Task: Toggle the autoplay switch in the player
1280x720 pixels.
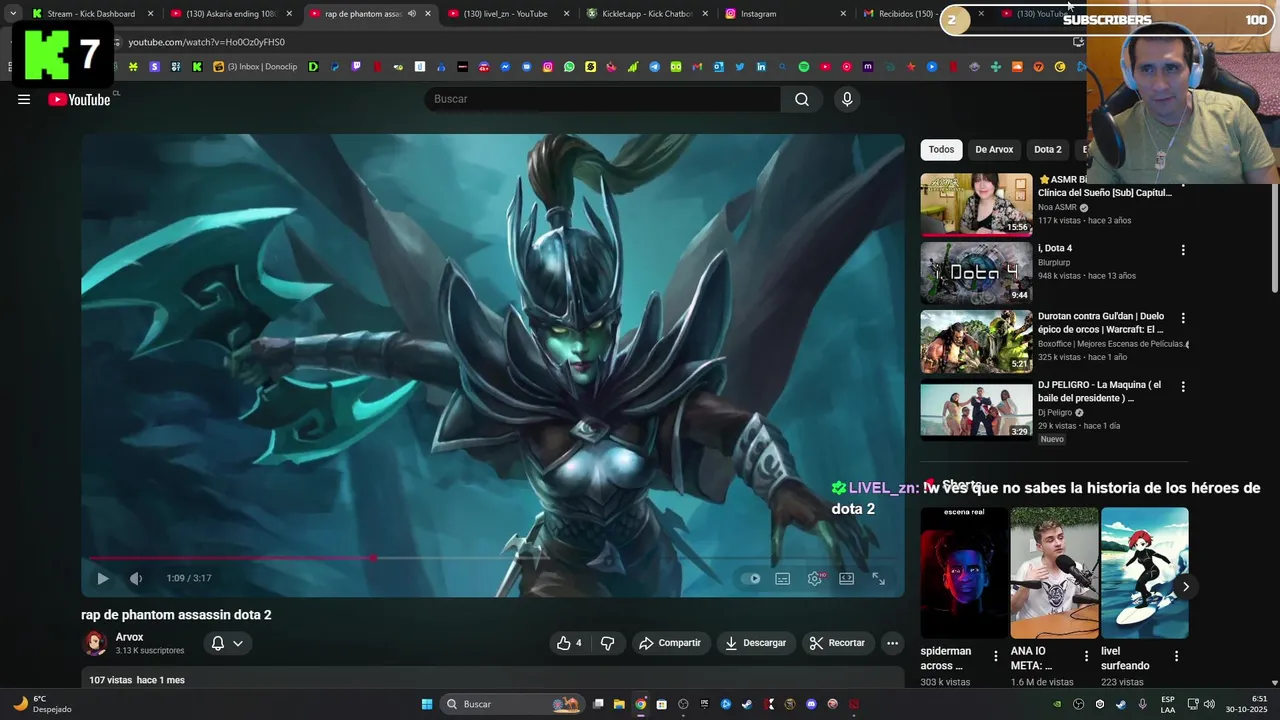Action: click(750, 578)
